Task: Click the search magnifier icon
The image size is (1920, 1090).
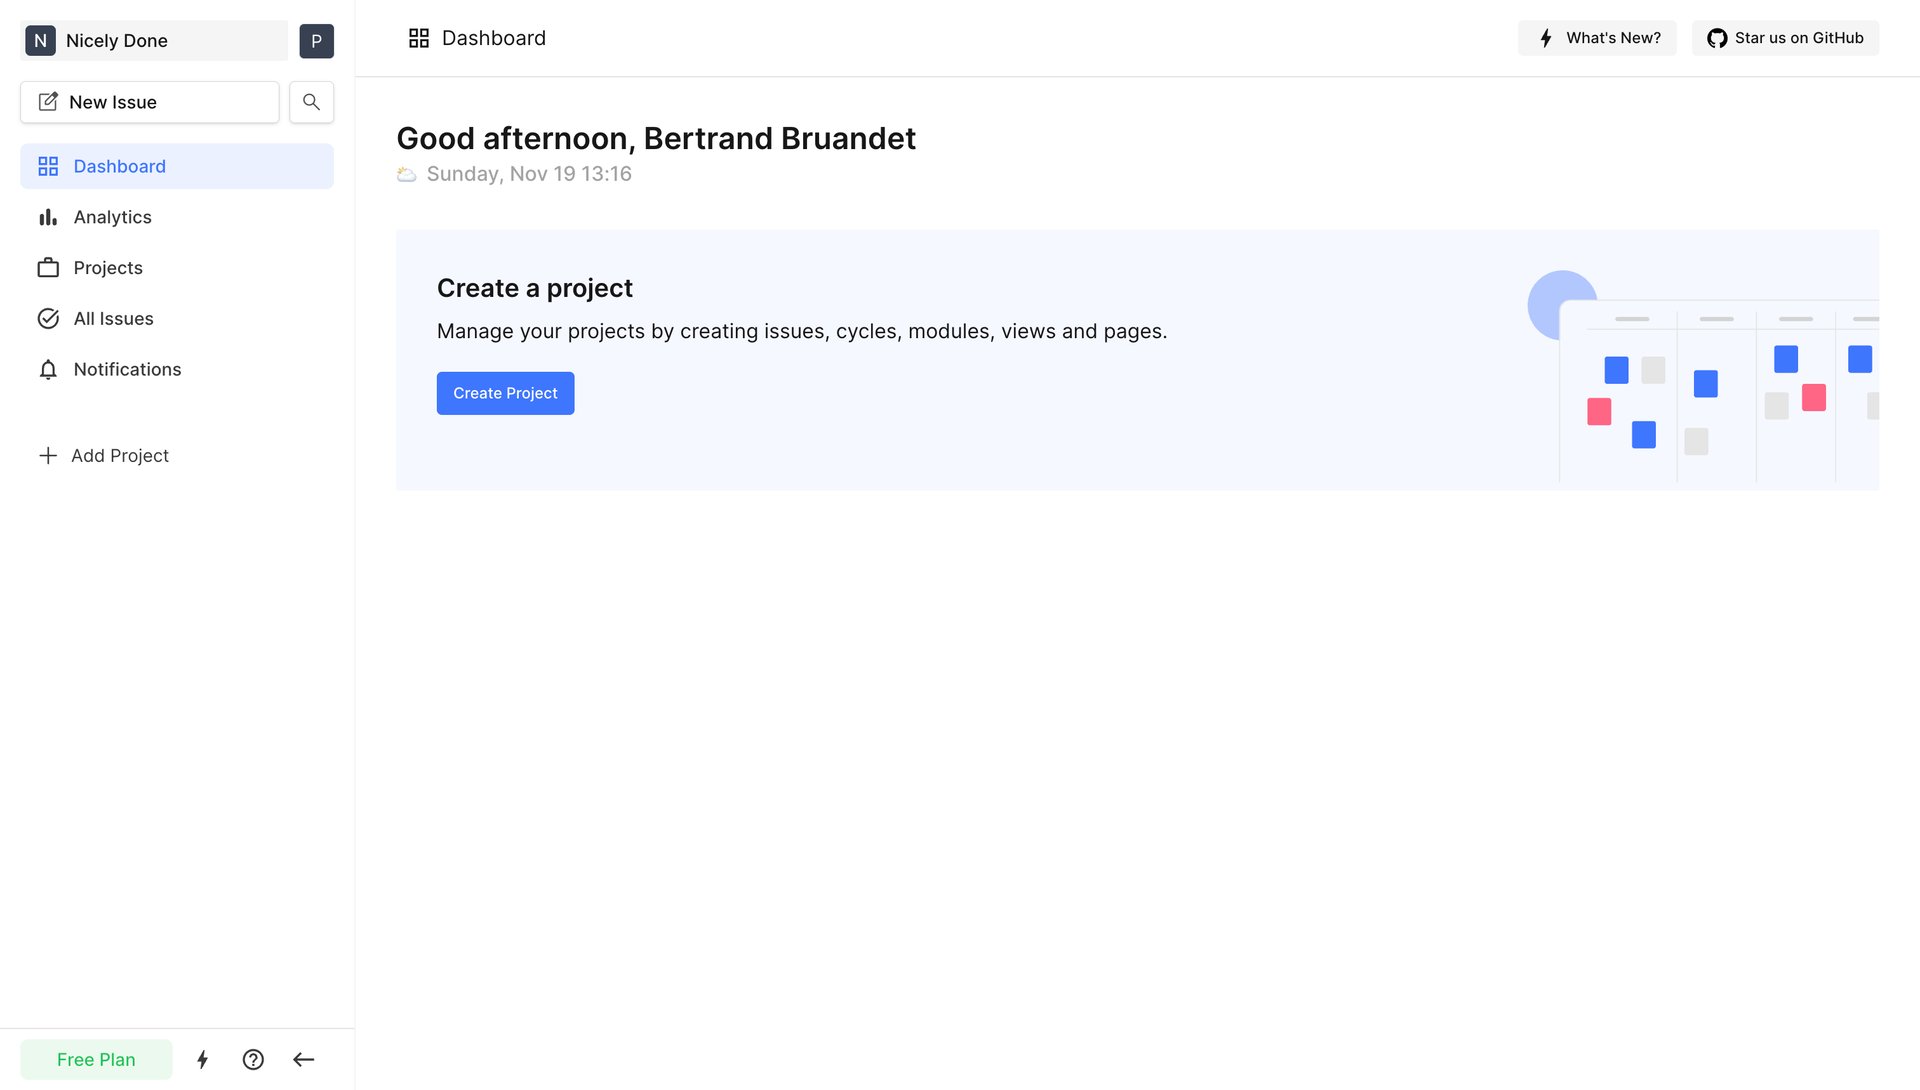Action: click(x=311, y=102)
